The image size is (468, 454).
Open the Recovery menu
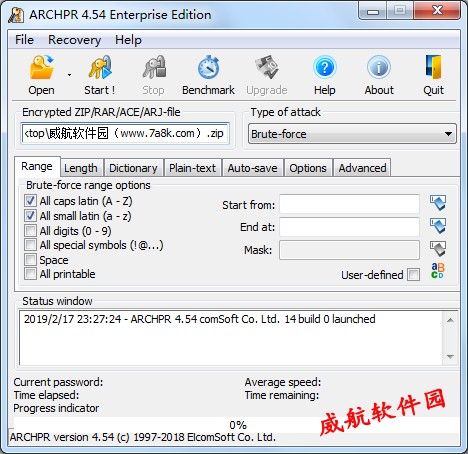74,40
